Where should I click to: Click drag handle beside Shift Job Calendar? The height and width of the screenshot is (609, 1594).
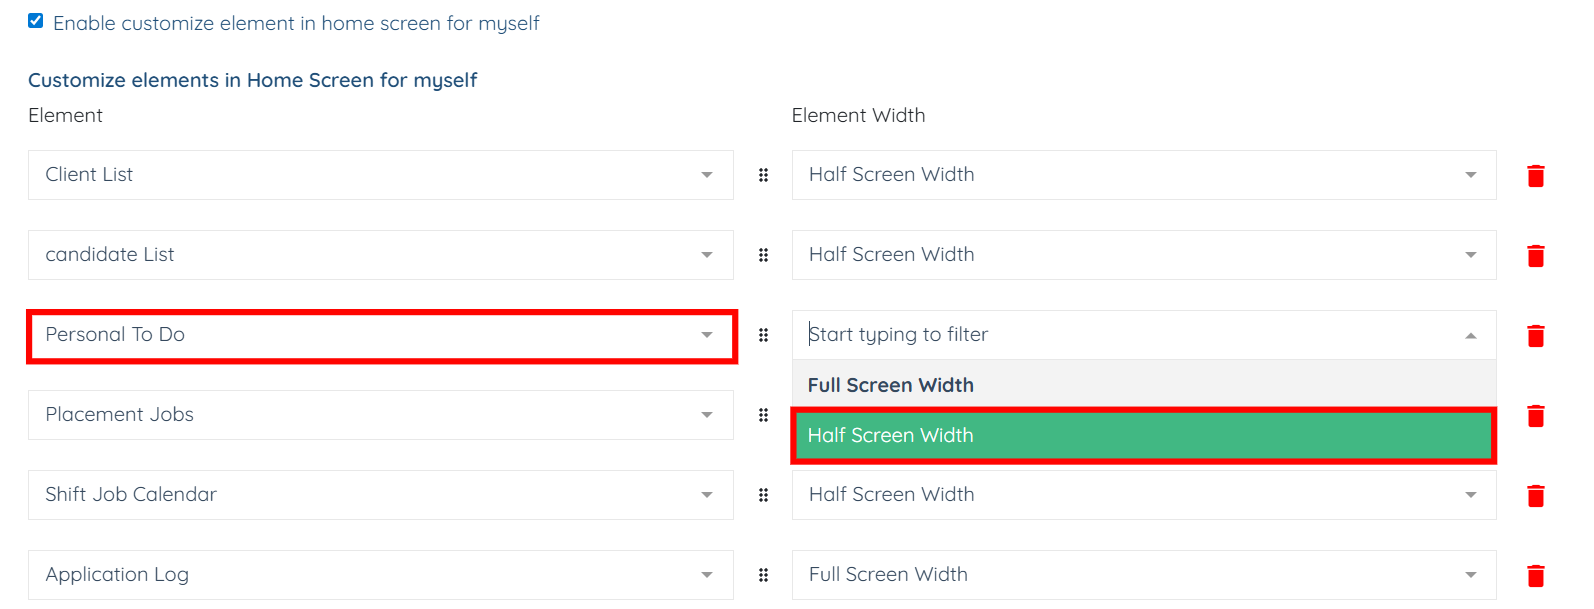pyautogui.click(x=763, y=495)
